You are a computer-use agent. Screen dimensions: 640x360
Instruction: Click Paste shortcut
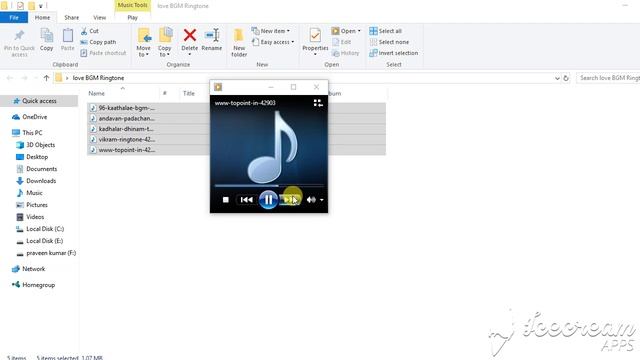pos(103,53)
